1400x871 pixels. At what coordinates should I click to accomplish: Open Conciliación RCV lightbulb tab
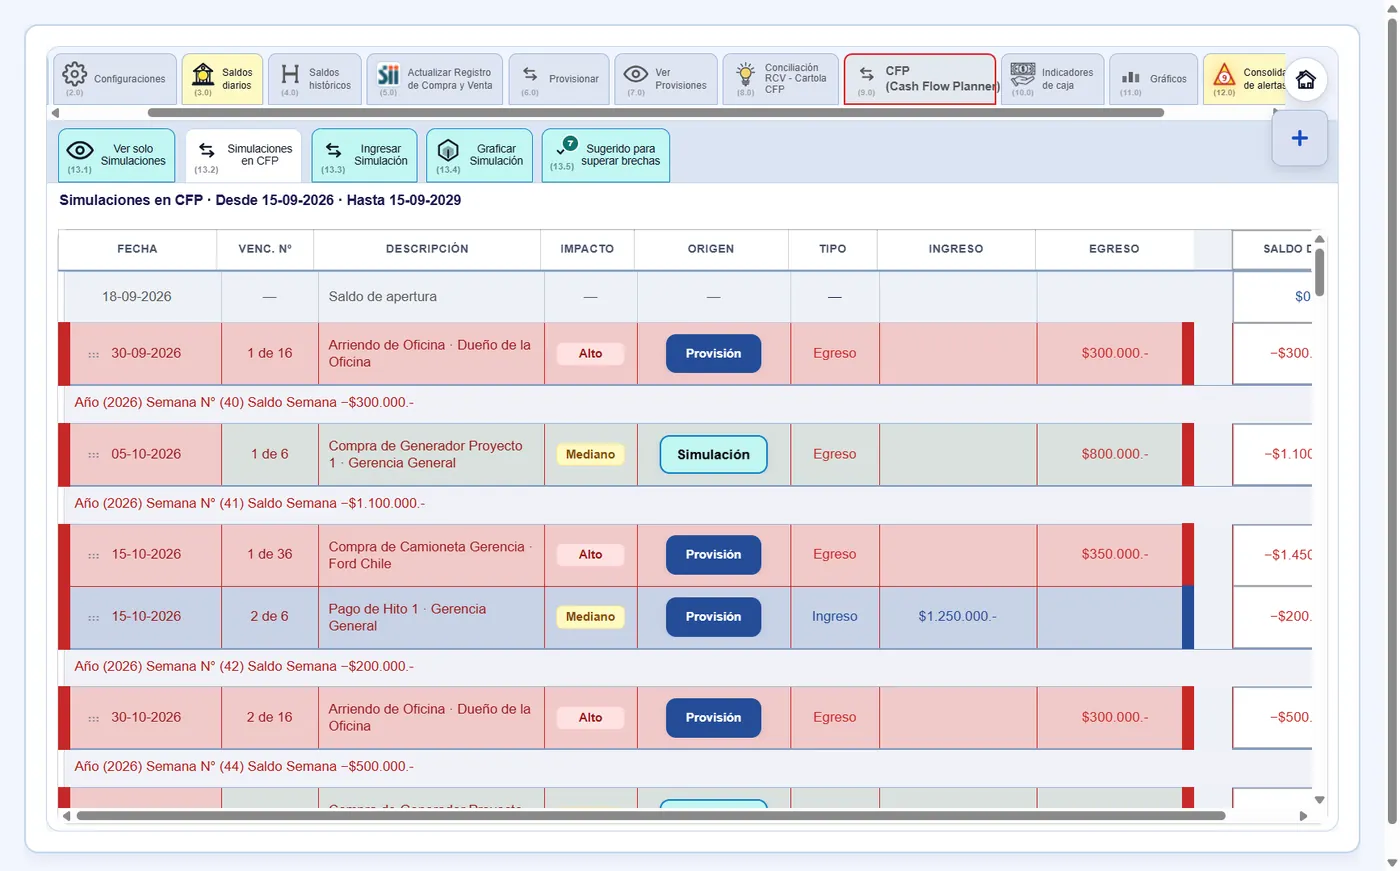pos(780,79)
